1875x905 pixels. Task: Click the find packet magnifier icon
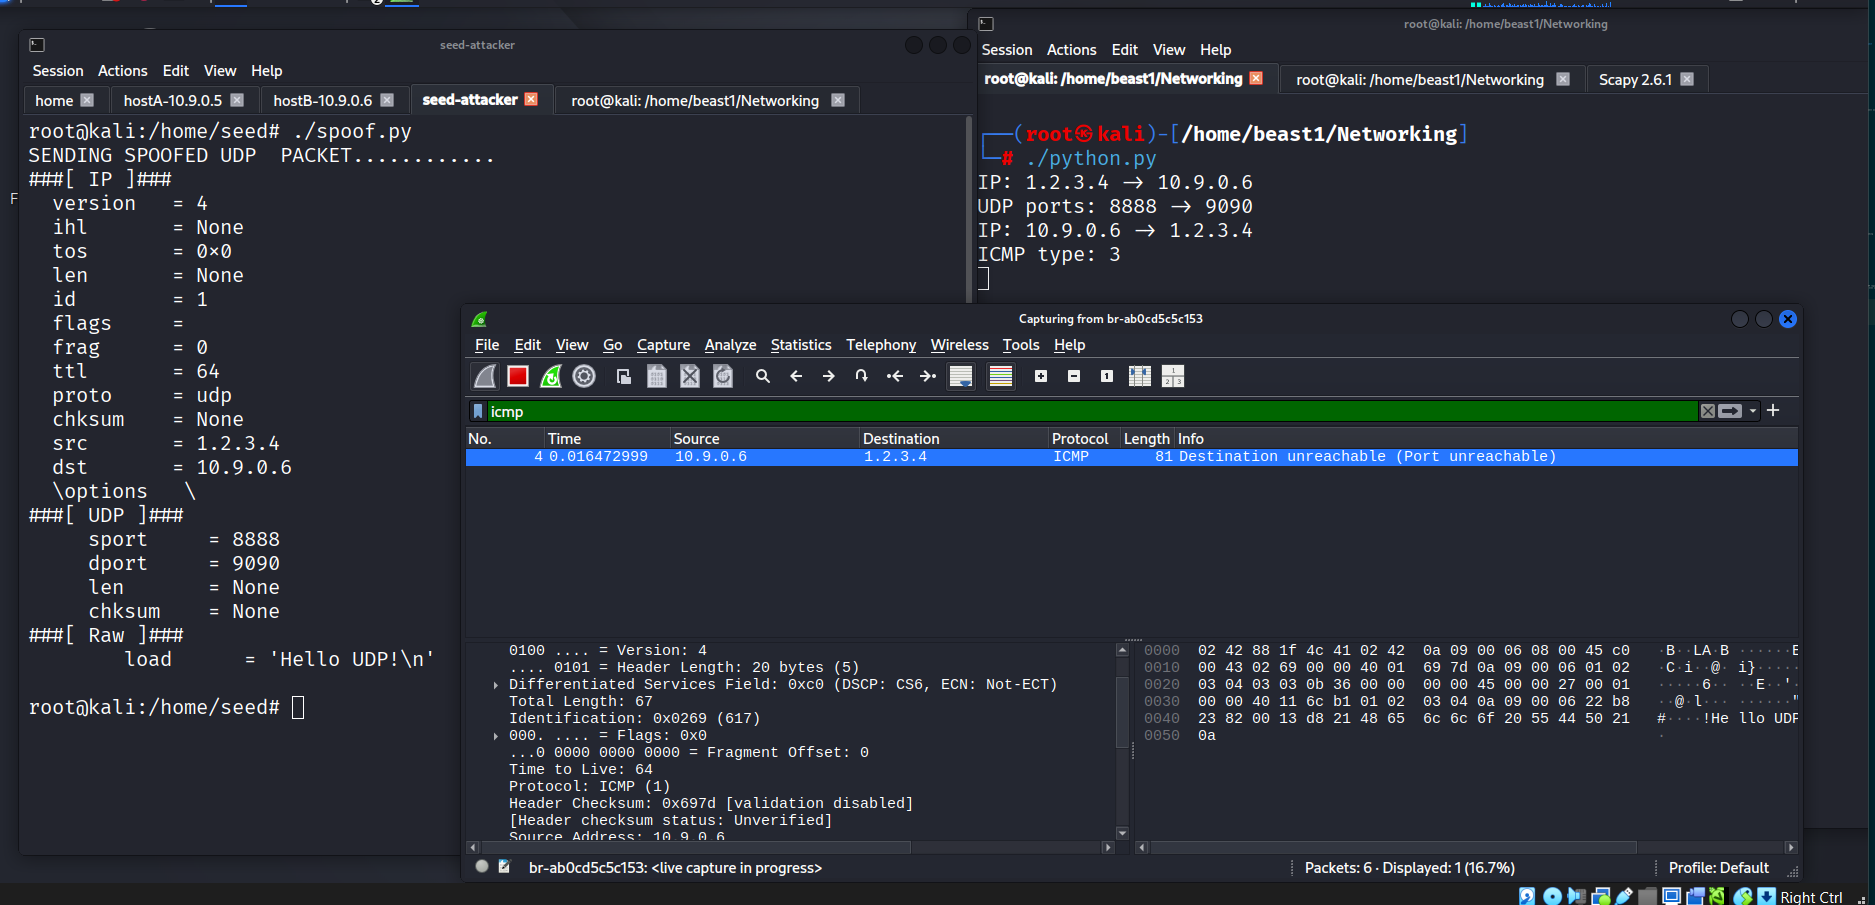pyautogui.click(x=763, y=376)
